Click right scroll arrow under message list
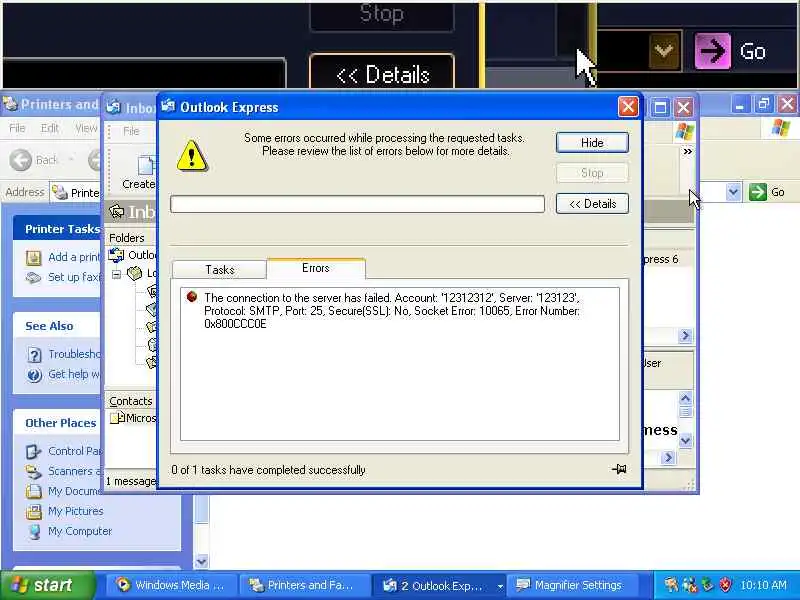Image resolution: width=800 pixels, height=600 pixels. click(x=685, y=335)
